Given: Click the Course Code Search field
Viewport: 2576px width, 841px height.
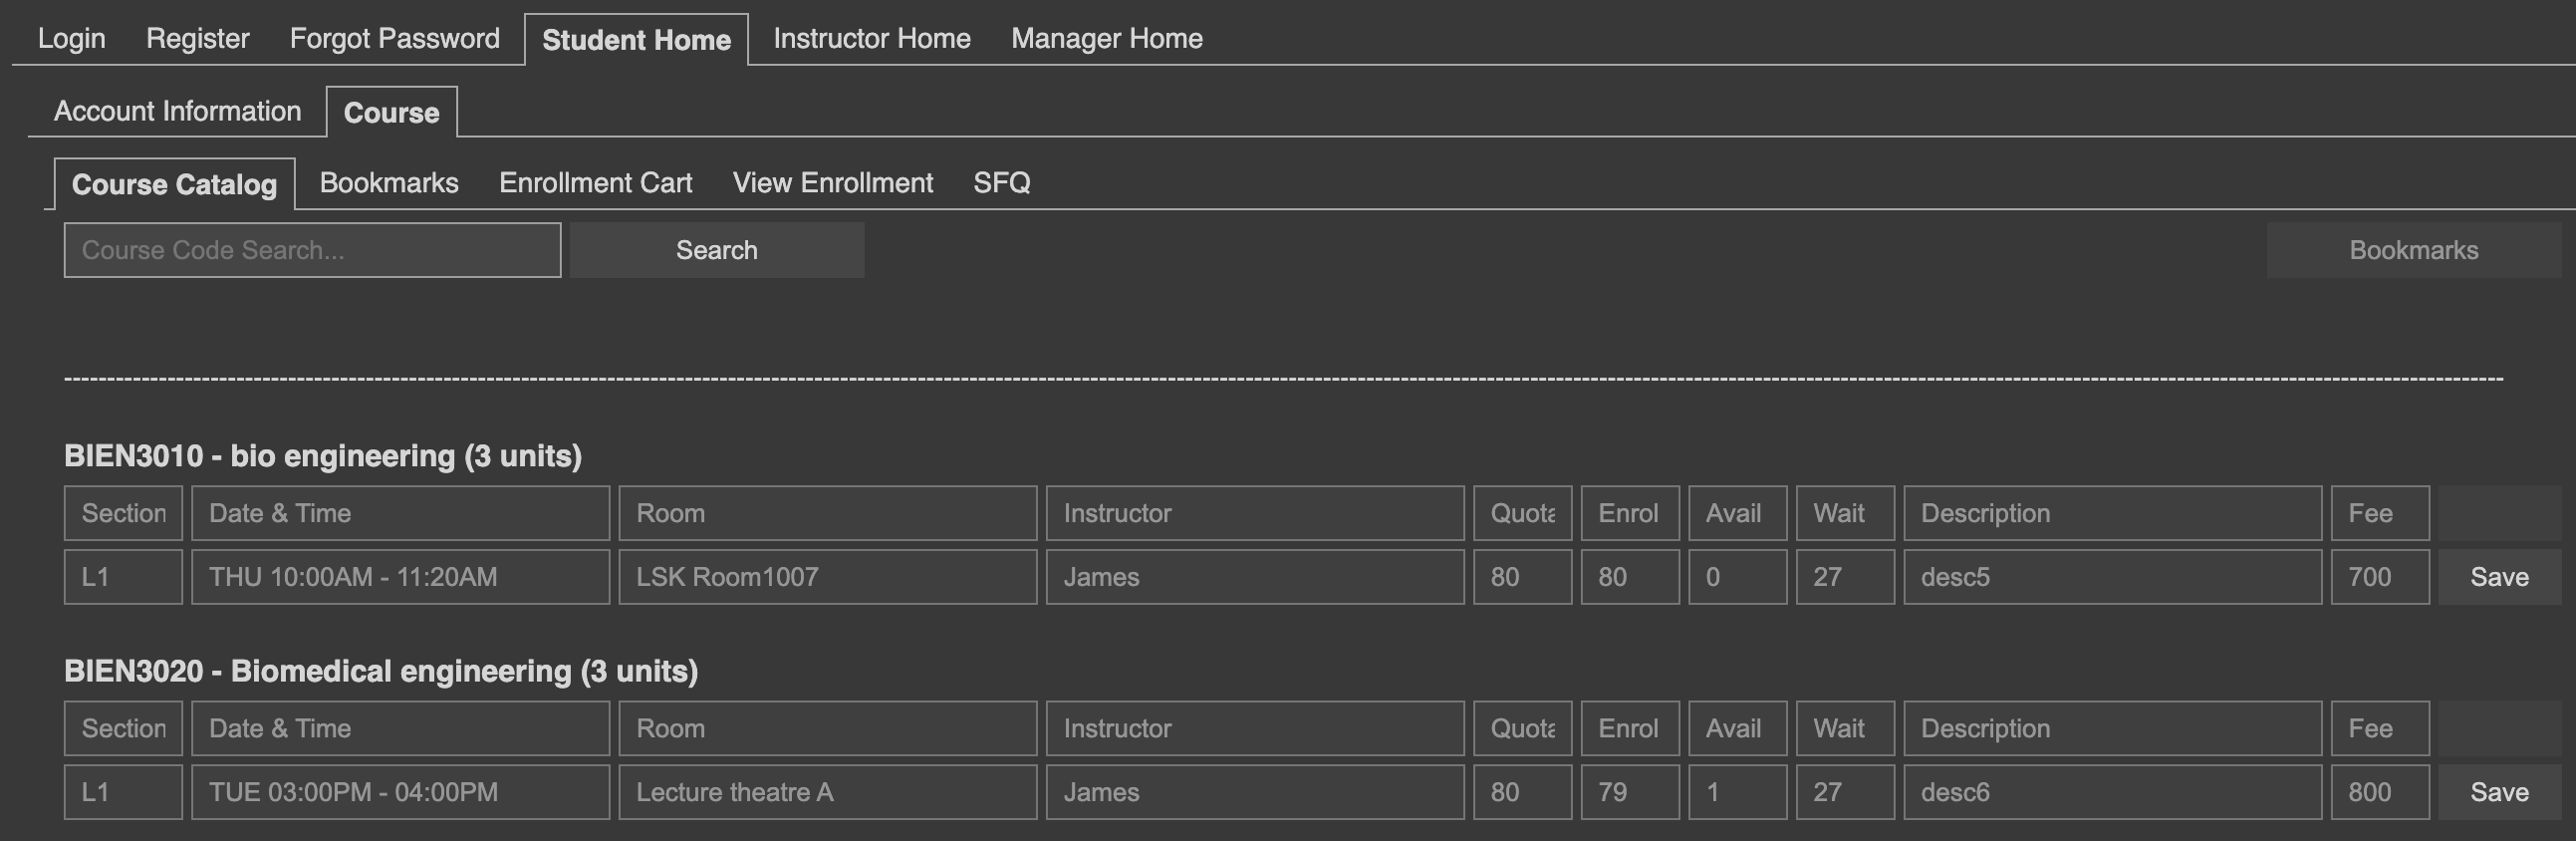Looking at the screenshot, I should (311, 249).
